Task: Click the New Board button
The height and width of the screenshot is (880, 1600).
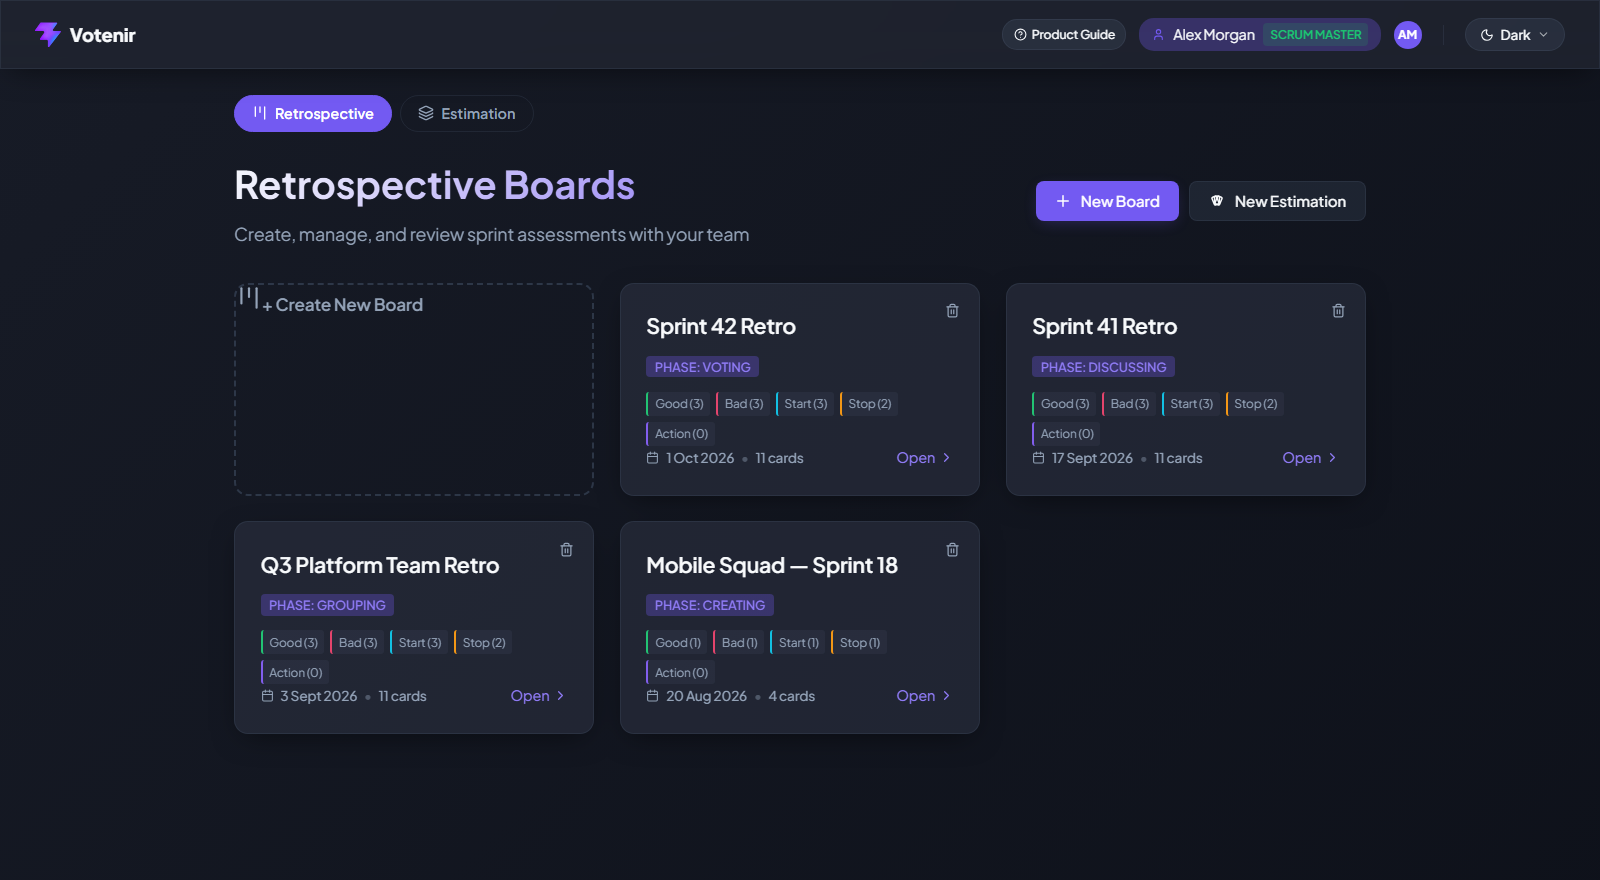Action: pos(1107,201)
